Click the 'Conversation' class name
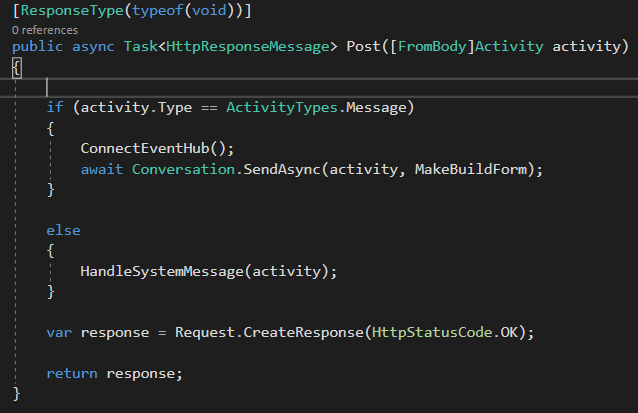 tap(184, 169)
